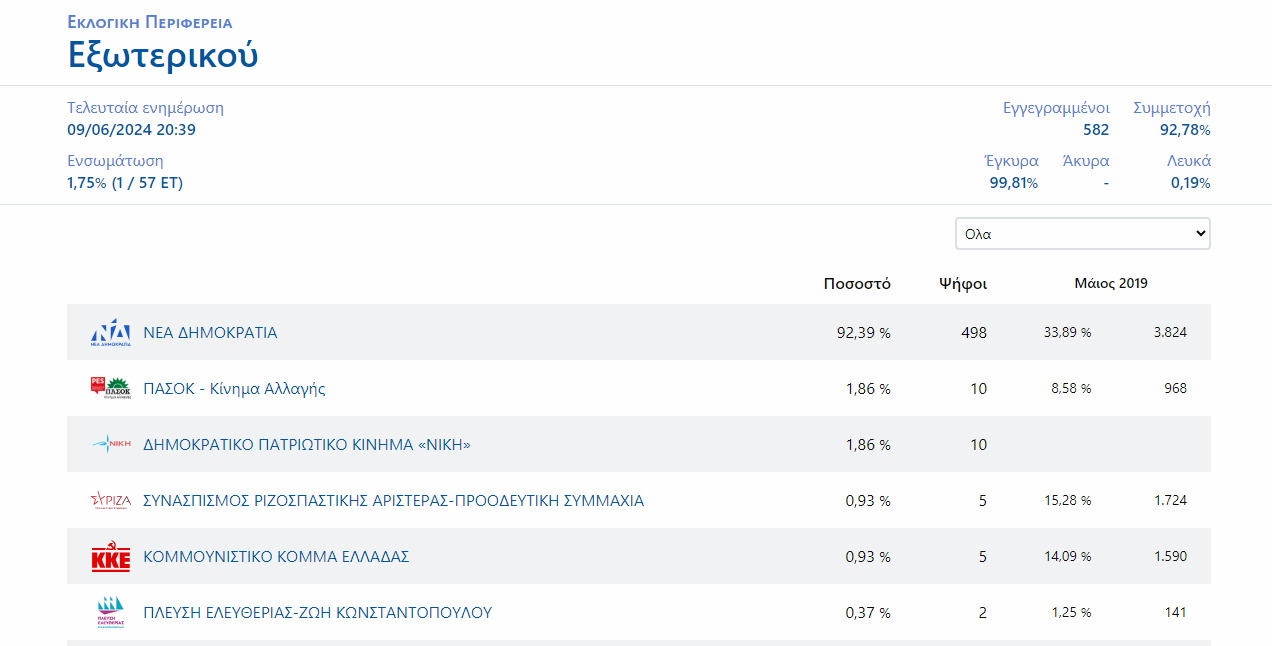Screen dimensions: 1272x646
Task: Click the 968 votes value
Action: click(1175, 389)
